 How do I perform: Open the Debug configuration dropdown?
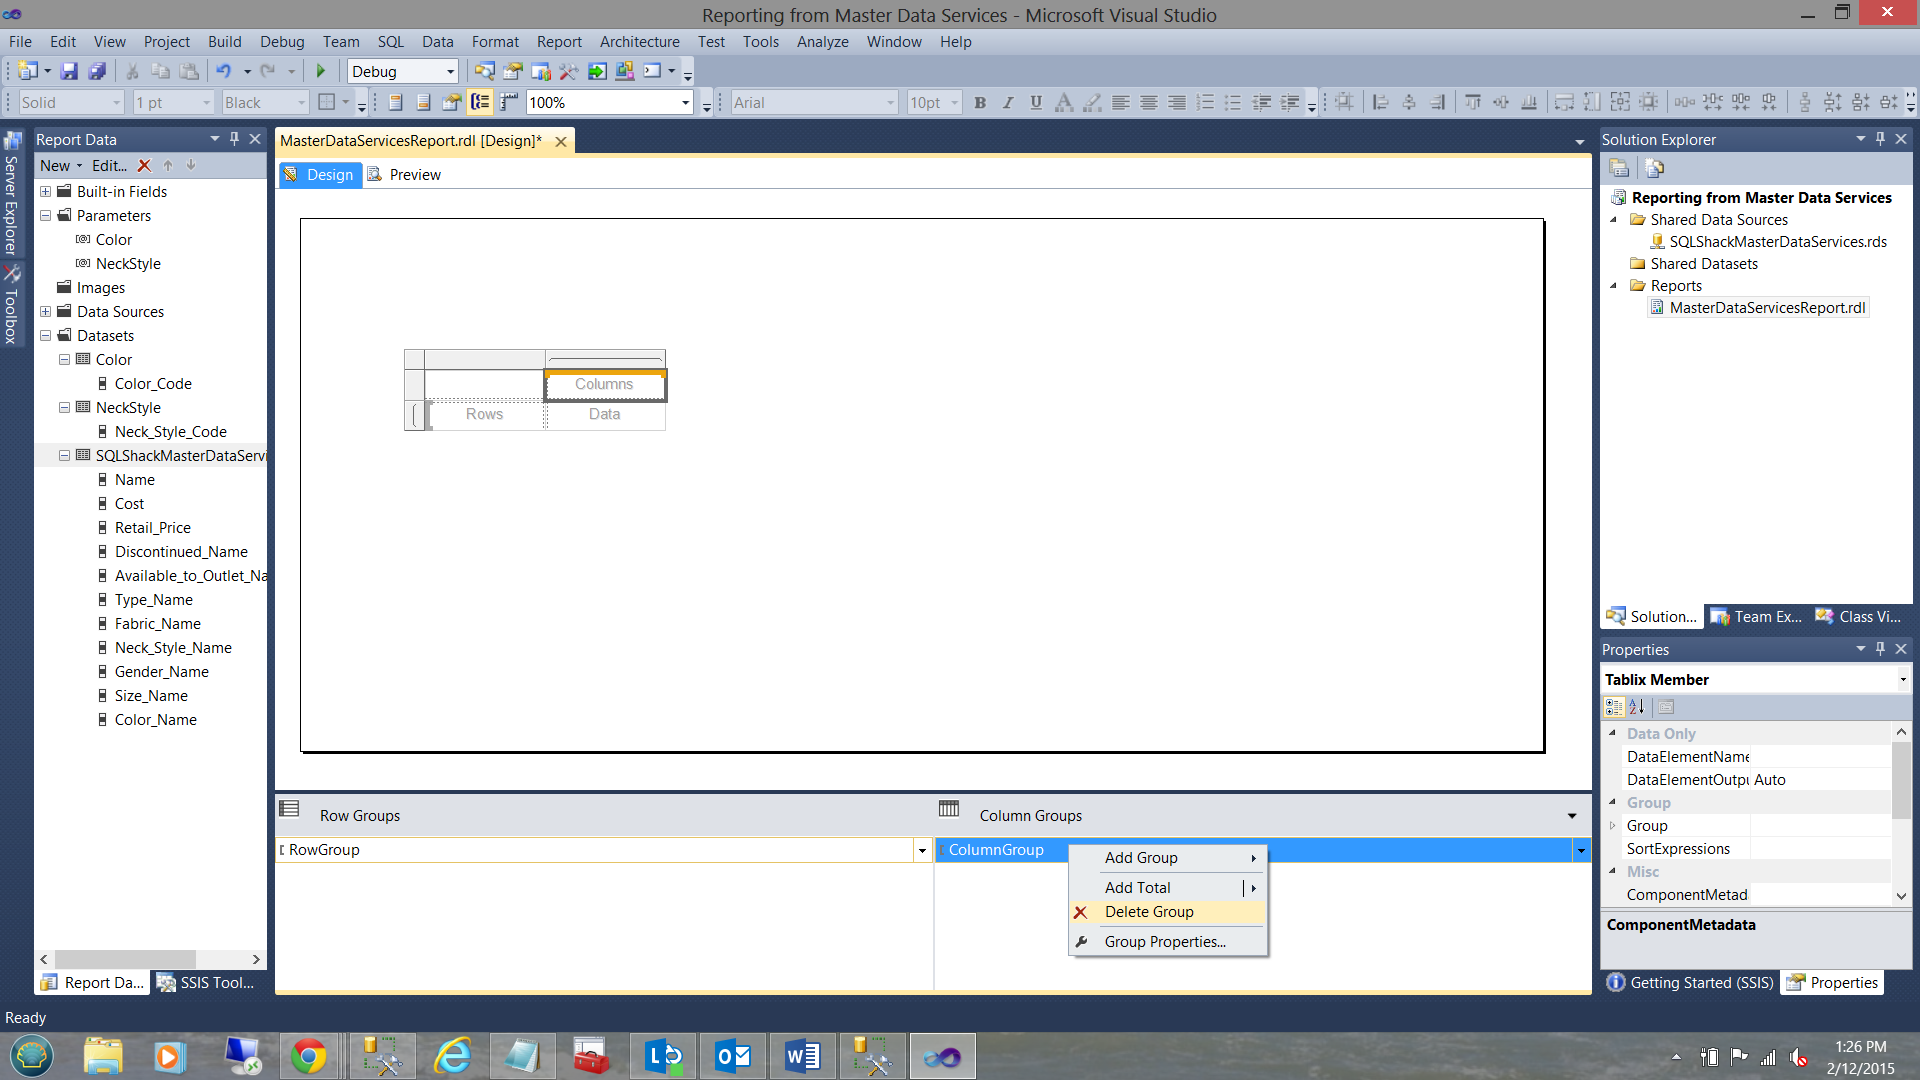pos(450,71)
